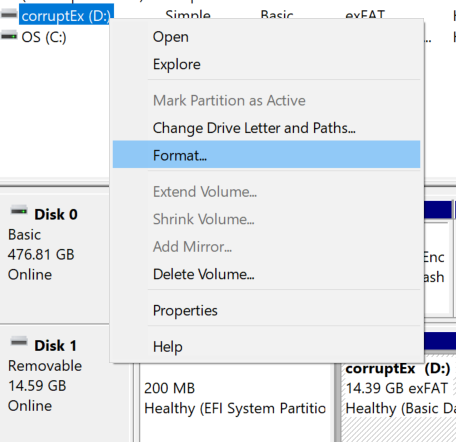Click the 476.81 GB size text

pos(41,255)
